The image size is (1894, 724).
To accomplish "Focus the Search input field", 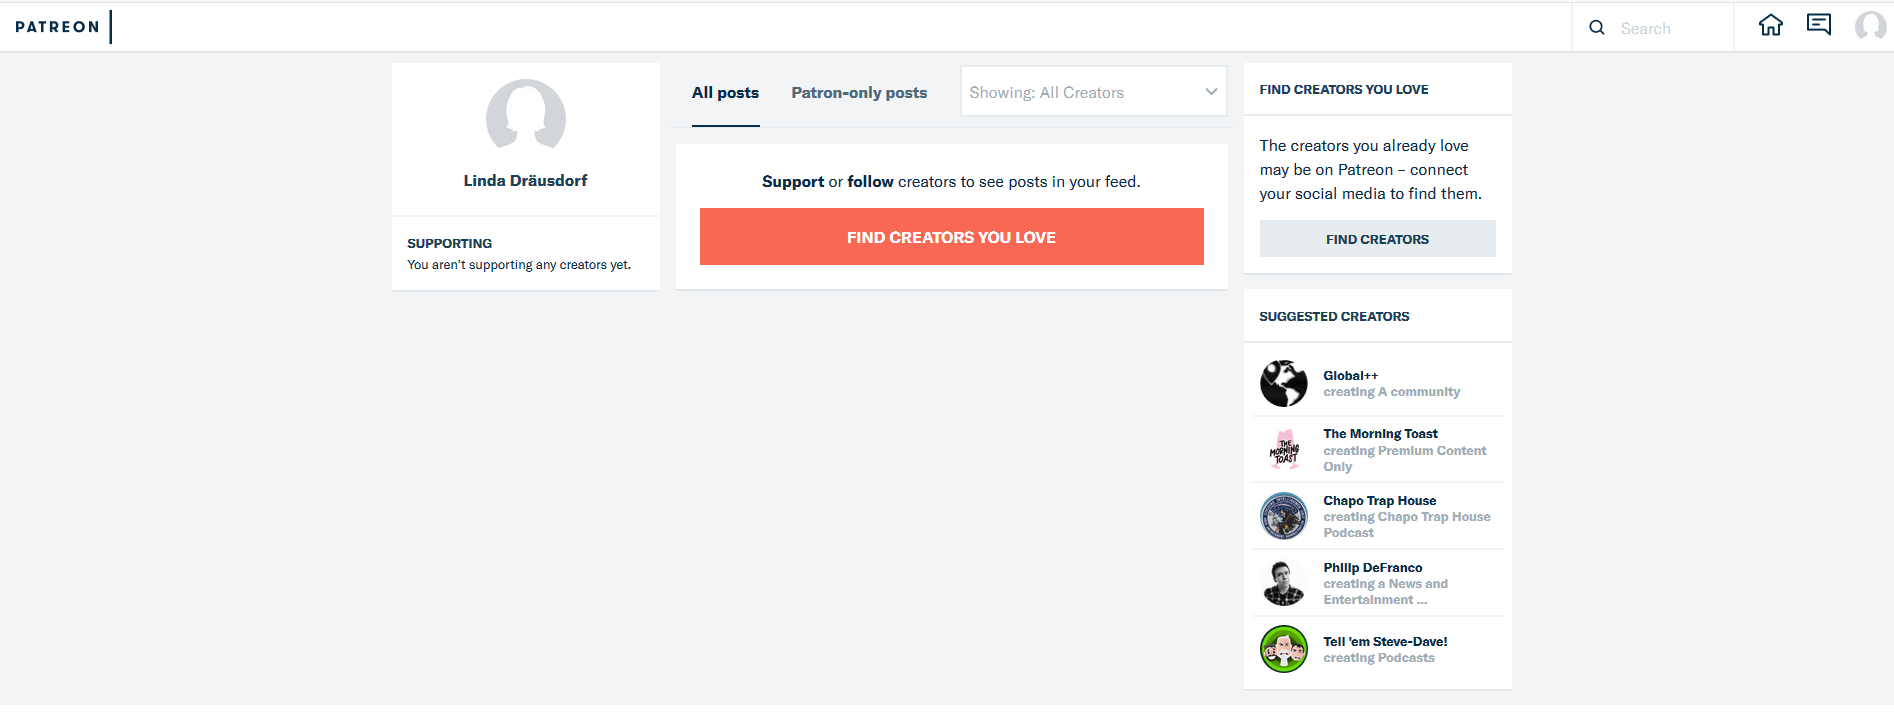I will pos(1670,29).
